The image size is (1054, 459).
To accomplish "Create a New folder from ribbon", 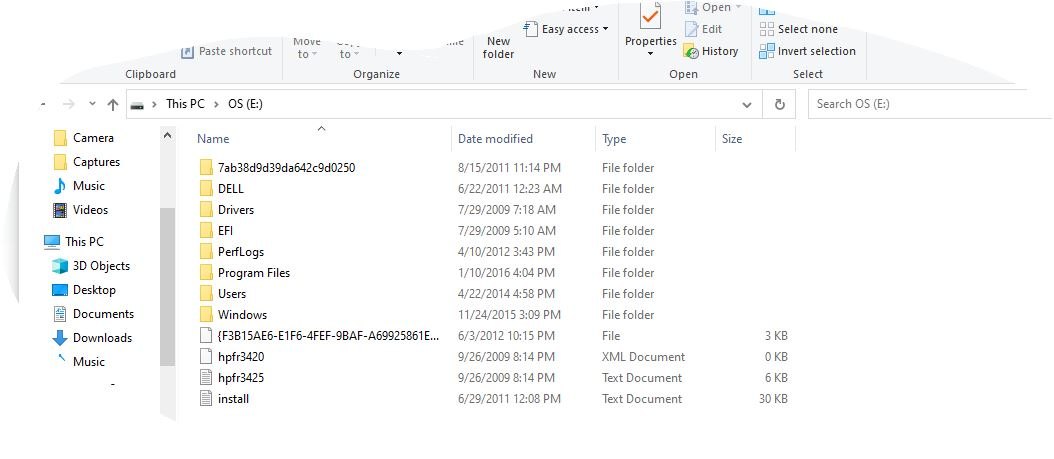I will coord(498,48).
